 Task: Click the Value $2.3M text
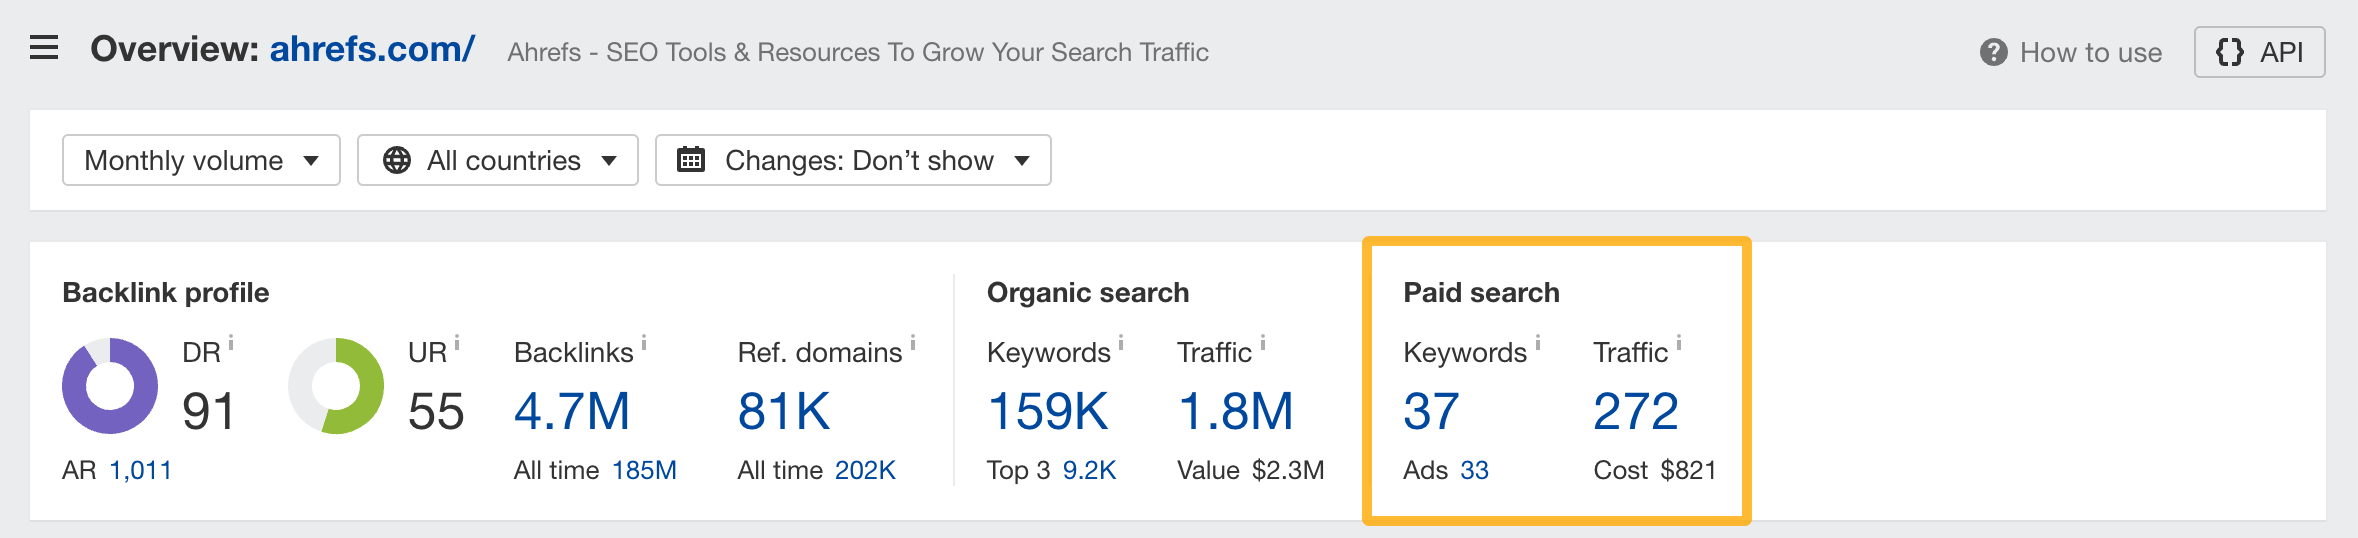(x=1251, y=470)
